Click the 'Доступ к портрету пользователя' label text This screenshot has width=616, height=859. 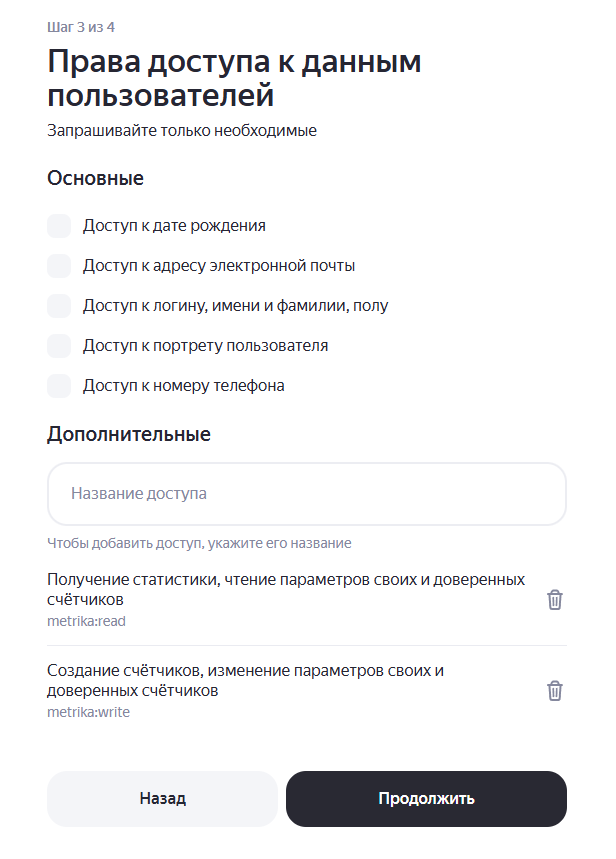[205, 346]
